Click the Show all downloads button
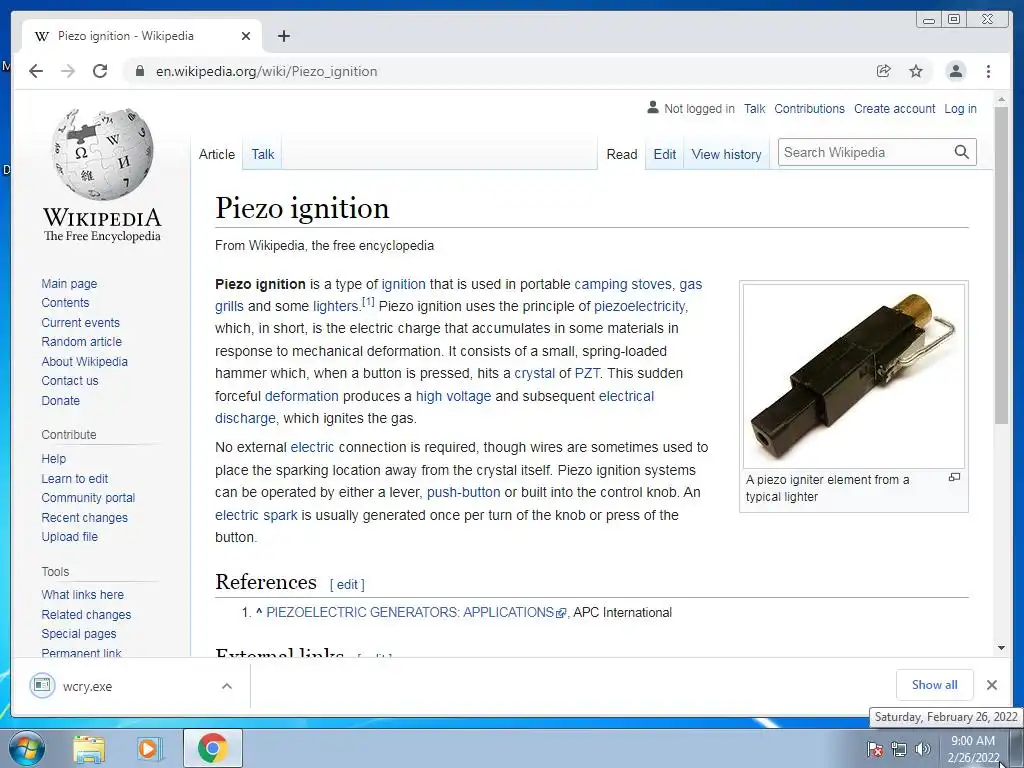The width and height of the screenshot is (1024, 768). coord(935,685)
